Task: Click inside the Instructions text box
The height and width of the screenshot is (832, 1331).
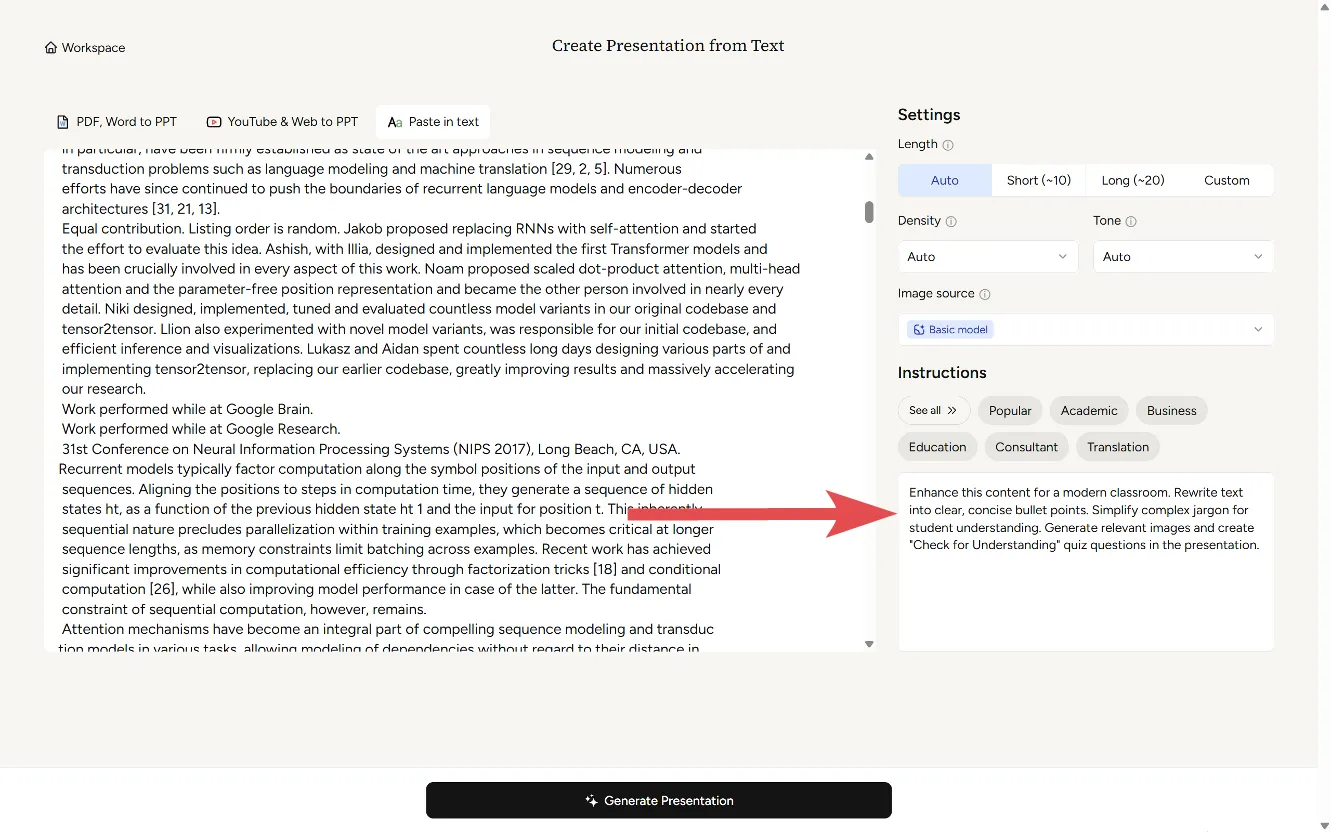Action: (x=1085, y=590)
